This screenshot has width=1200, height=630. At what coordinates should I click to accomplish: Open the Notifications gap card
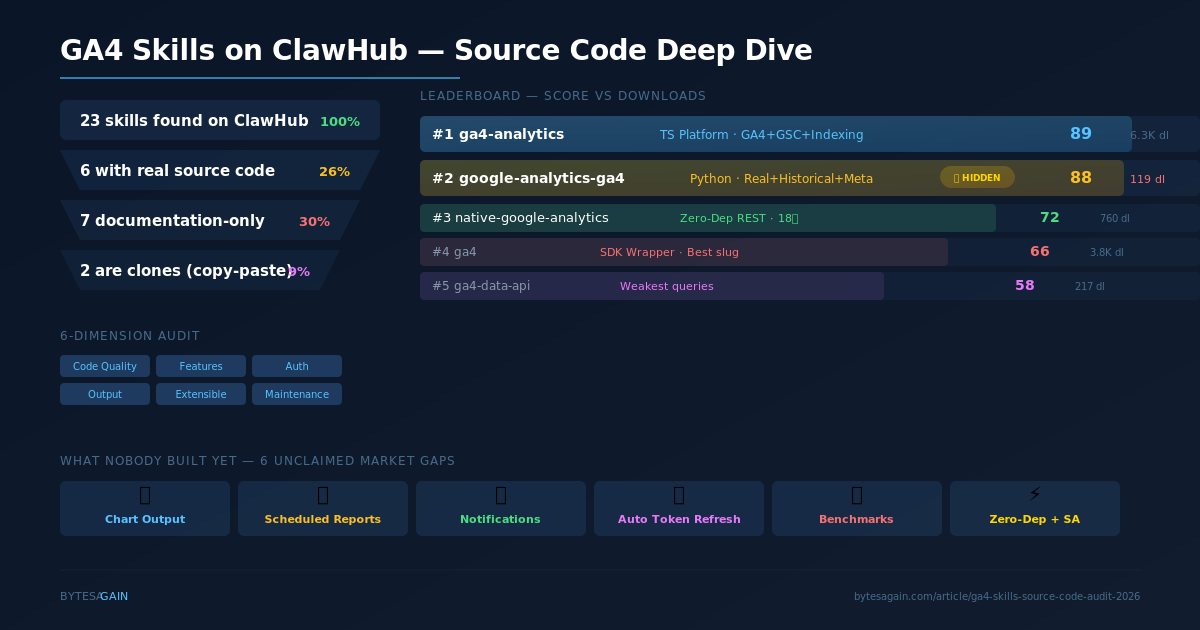(501, 508)
